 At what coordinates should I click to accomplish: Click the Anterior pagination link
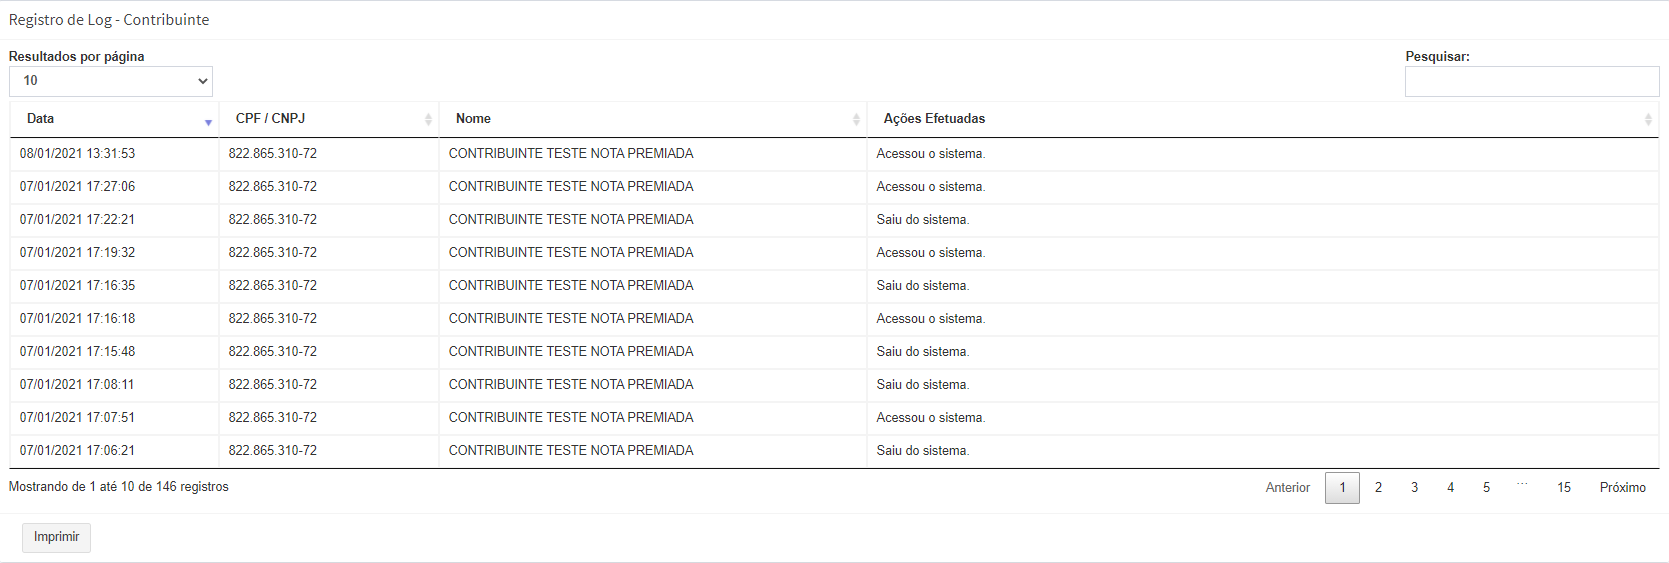click(1287, 488)
